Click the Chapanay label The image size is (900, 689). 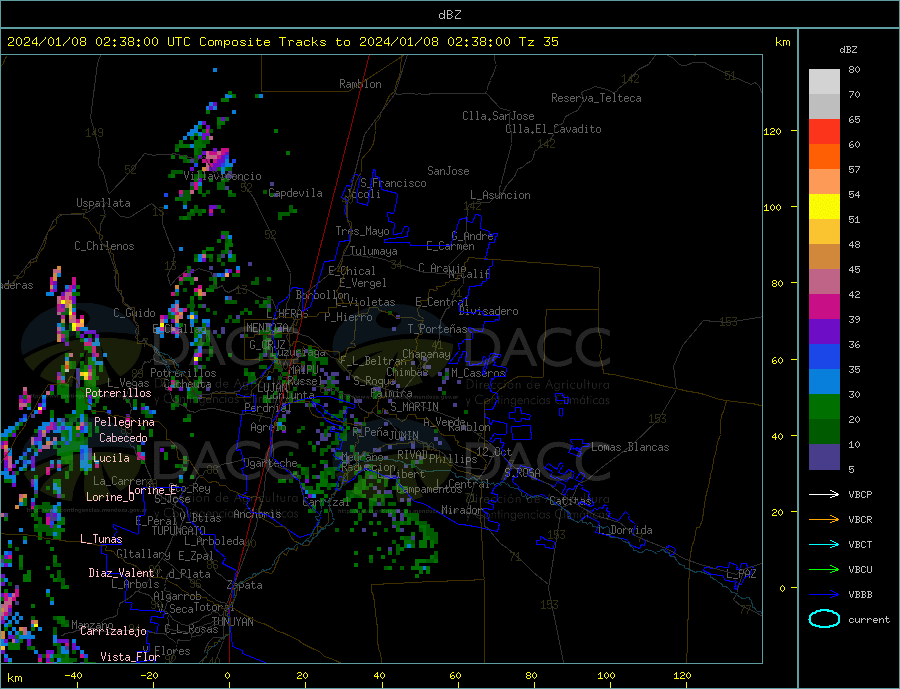click(x=426, y=354)
